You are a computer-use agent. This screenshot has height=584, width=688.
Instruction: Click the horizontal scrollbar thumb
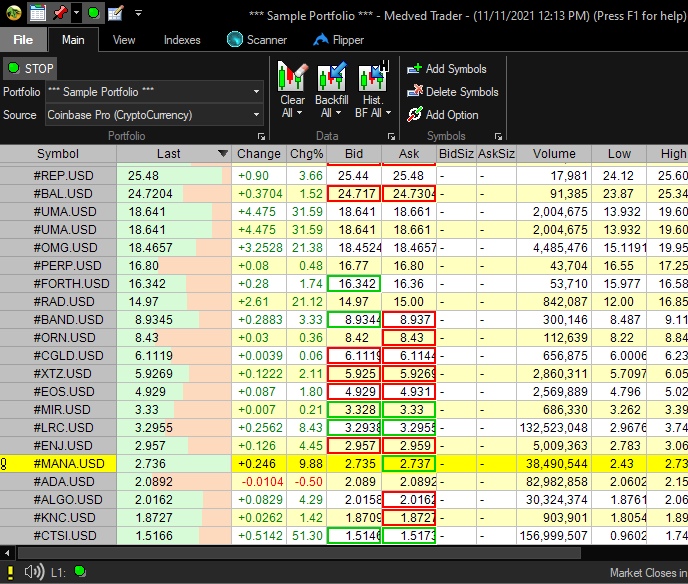pos(299,553)
